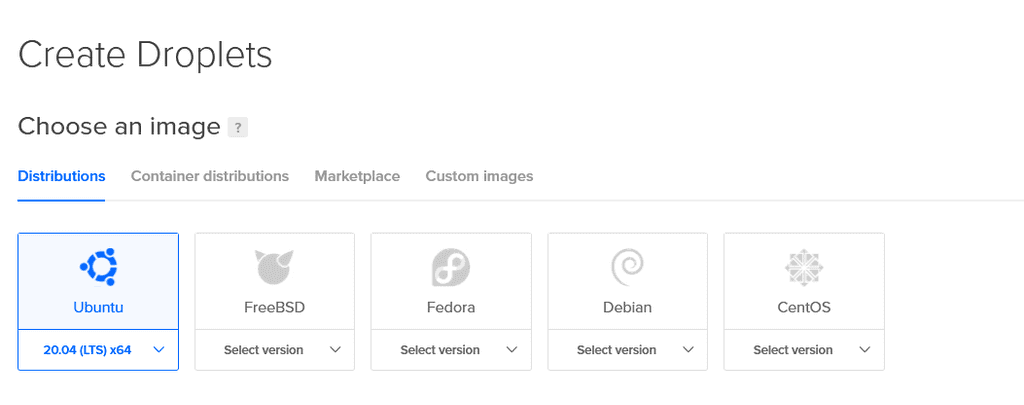The height and width of the screenshot is (405, 1024).
Task: Switch to the Container distributions tab
Action: pos(210,176)
